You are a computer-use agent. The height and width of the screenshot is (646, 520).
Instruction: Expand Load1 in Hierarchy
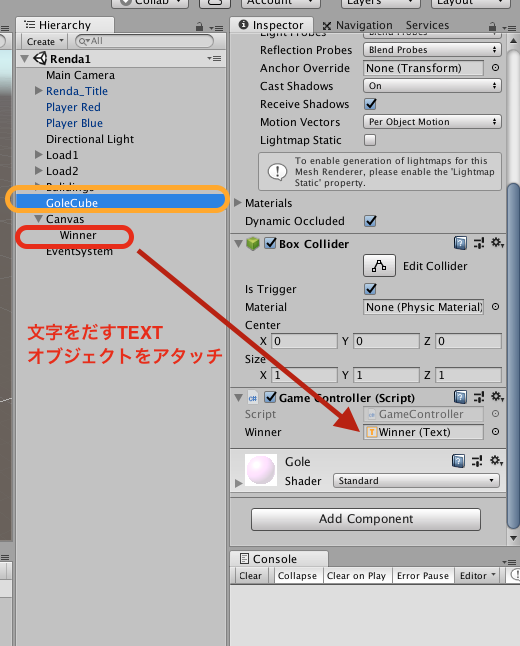pos(38,155)
